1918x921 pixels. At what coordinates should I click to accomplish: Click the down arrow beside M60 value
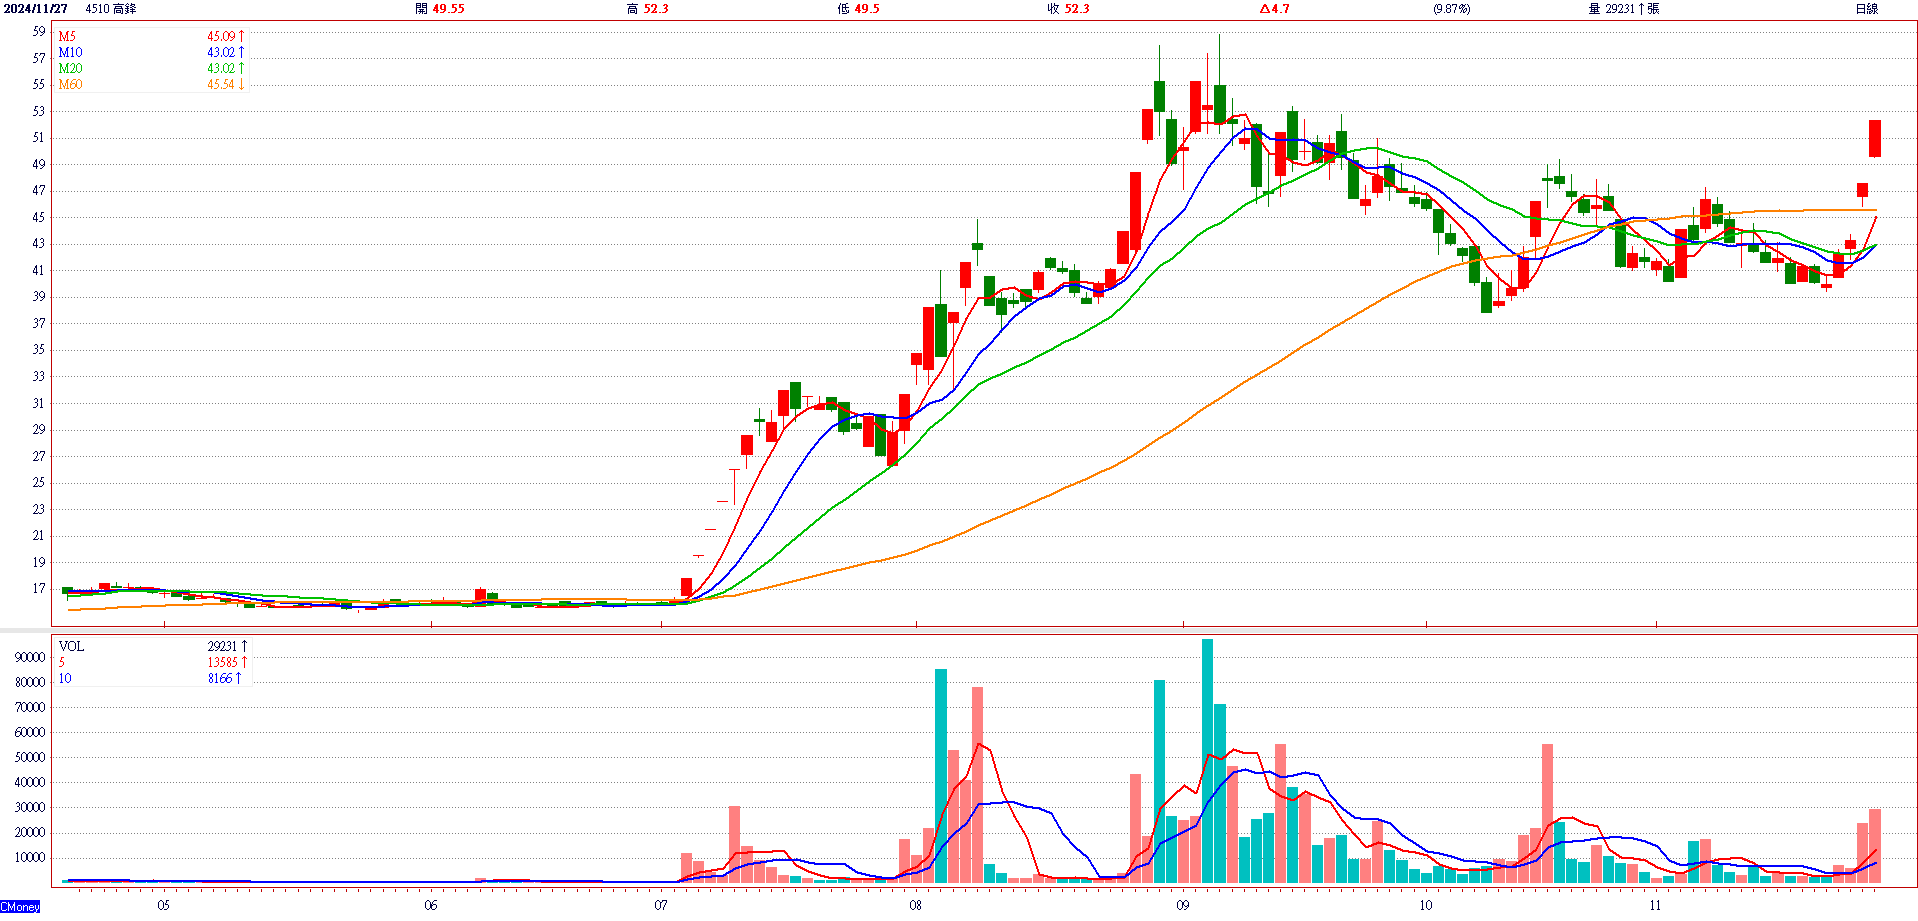pos(241,84)
